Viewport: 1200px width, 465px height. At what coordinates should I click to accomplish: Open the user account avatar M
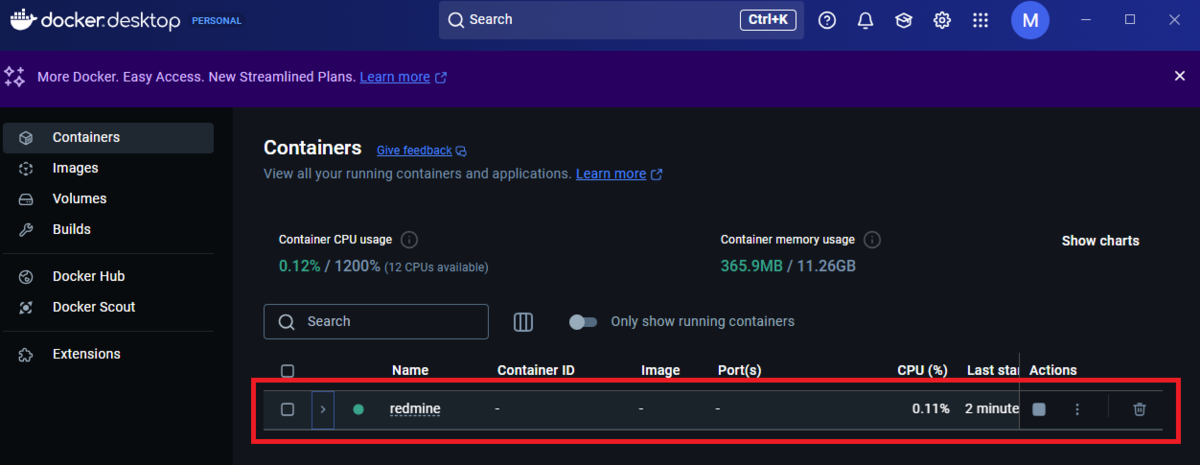1030,20
